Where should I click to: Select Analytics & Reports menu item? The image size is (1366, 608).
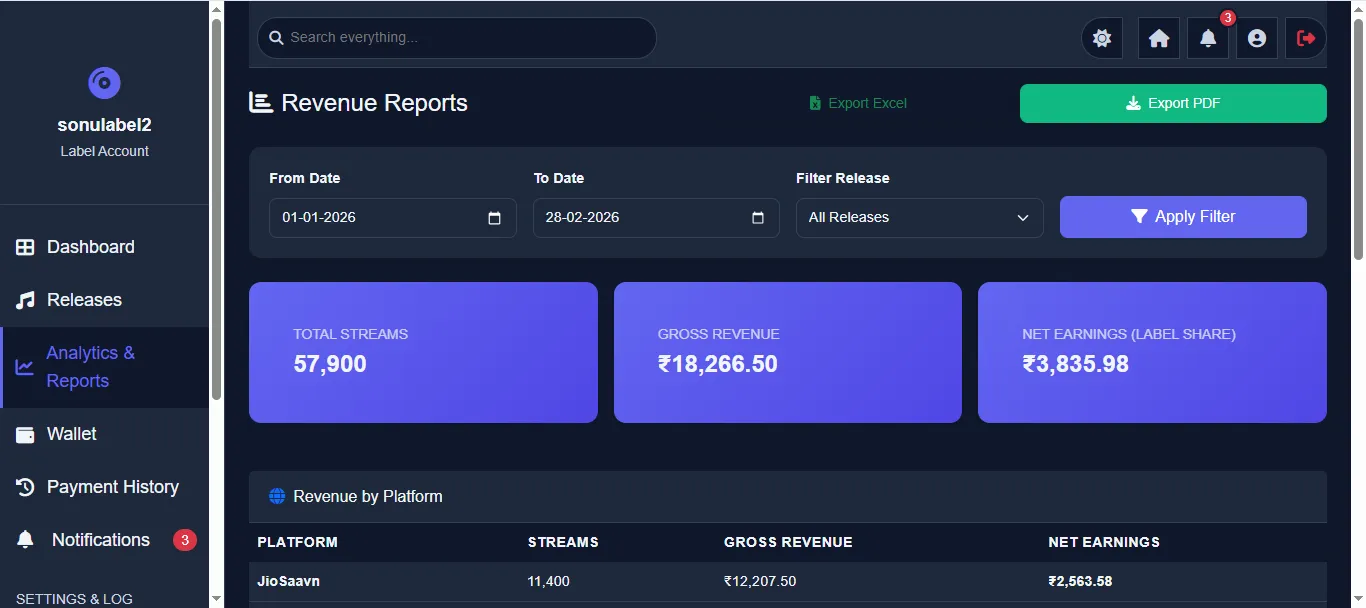click(104, 367)
